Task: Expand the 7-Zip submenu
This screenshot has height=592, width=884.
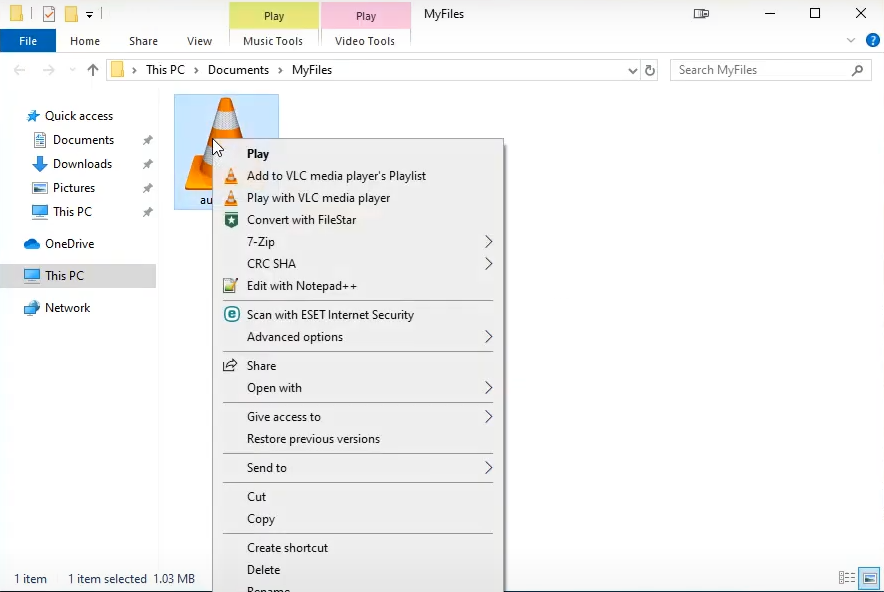Action: (488, 242)
